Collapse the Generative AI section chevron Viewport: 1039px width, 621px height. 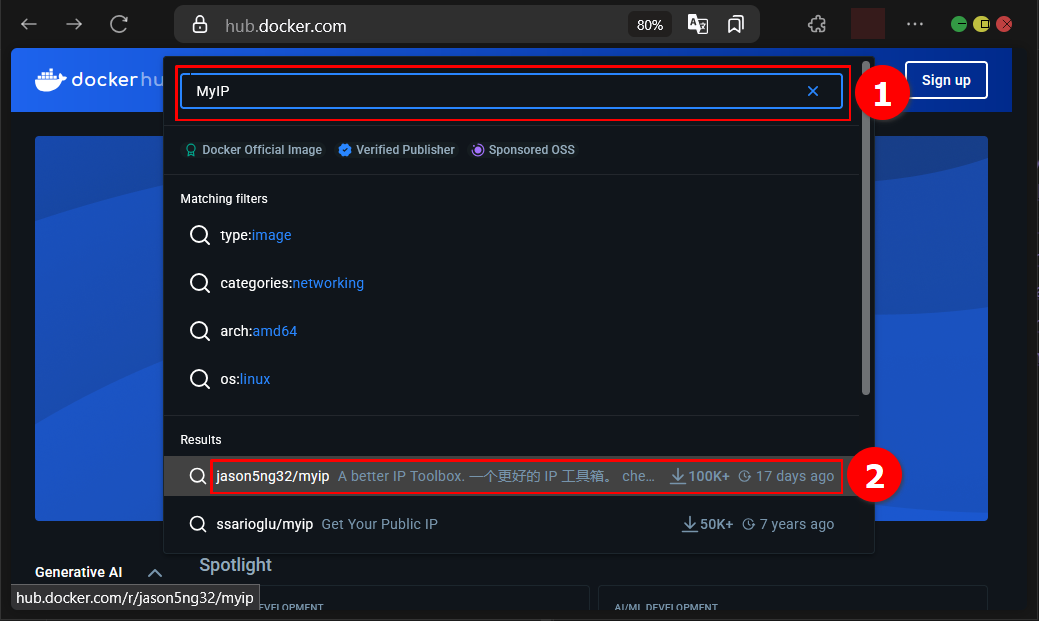point(155,573)
